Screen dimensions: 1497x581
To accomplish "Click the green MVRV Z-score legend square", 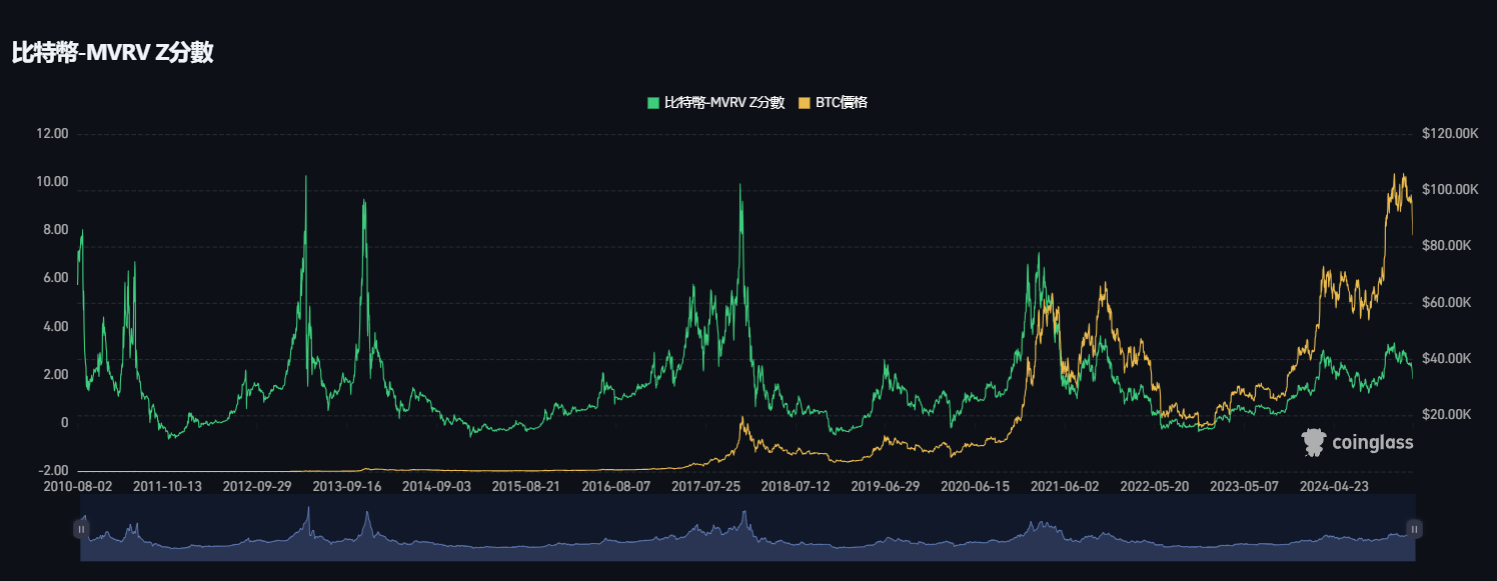I will point(653,102).
